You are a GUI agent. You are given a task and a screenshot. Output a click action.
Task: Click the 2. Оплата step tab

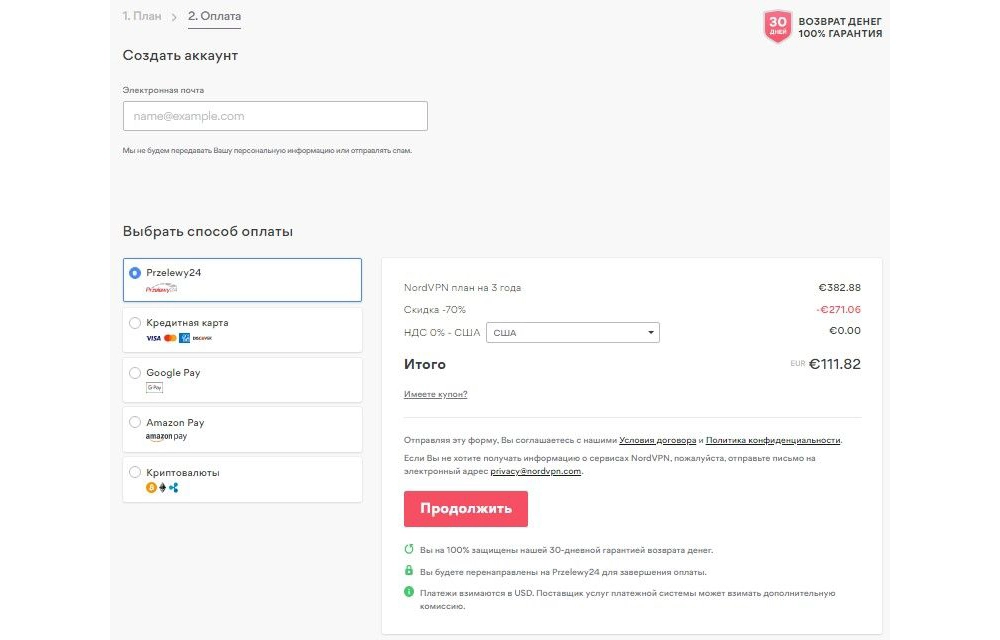pos(214,16)
